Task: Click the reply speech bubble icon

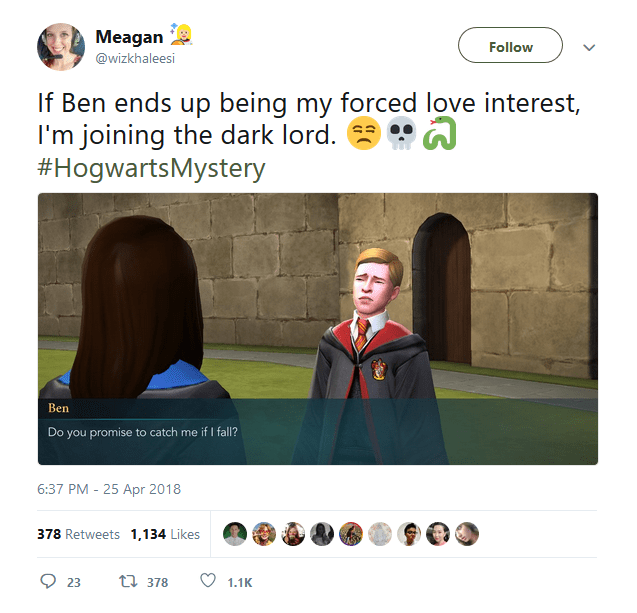Action: tap(48, 581)
